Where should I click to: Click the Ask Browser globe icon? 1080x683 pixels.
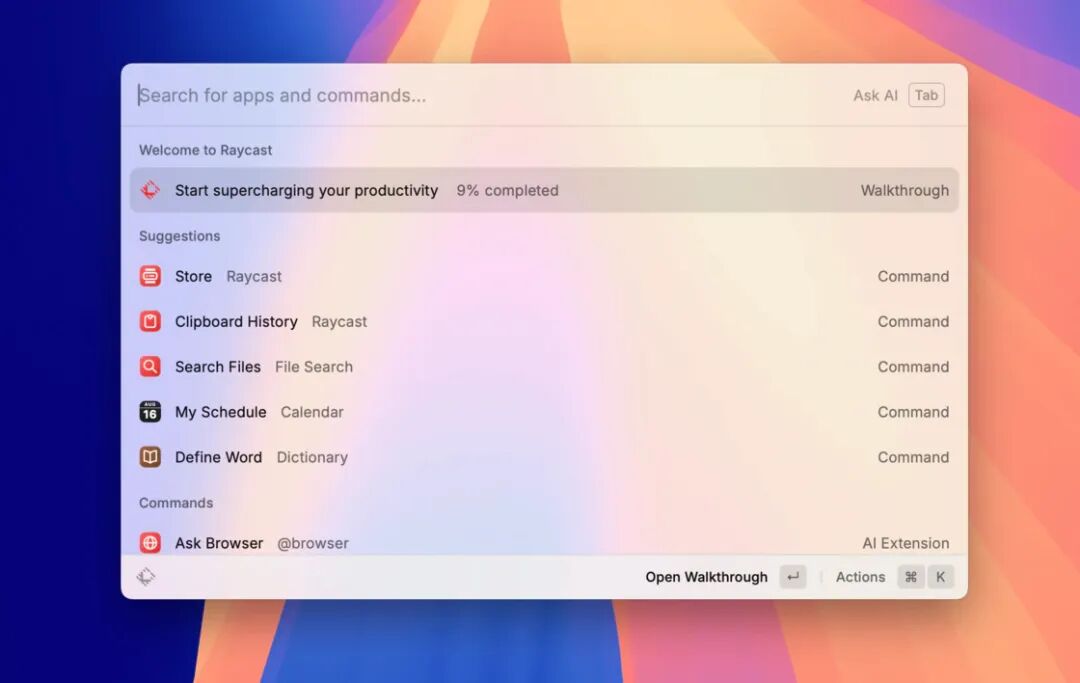(150, 543)
